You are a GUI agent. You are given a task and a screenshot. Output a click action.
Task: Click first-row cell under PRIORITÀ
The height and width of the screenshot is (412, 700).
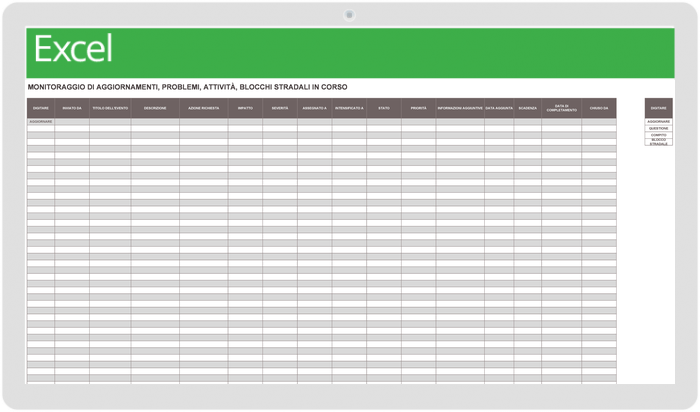click(419, 121)
